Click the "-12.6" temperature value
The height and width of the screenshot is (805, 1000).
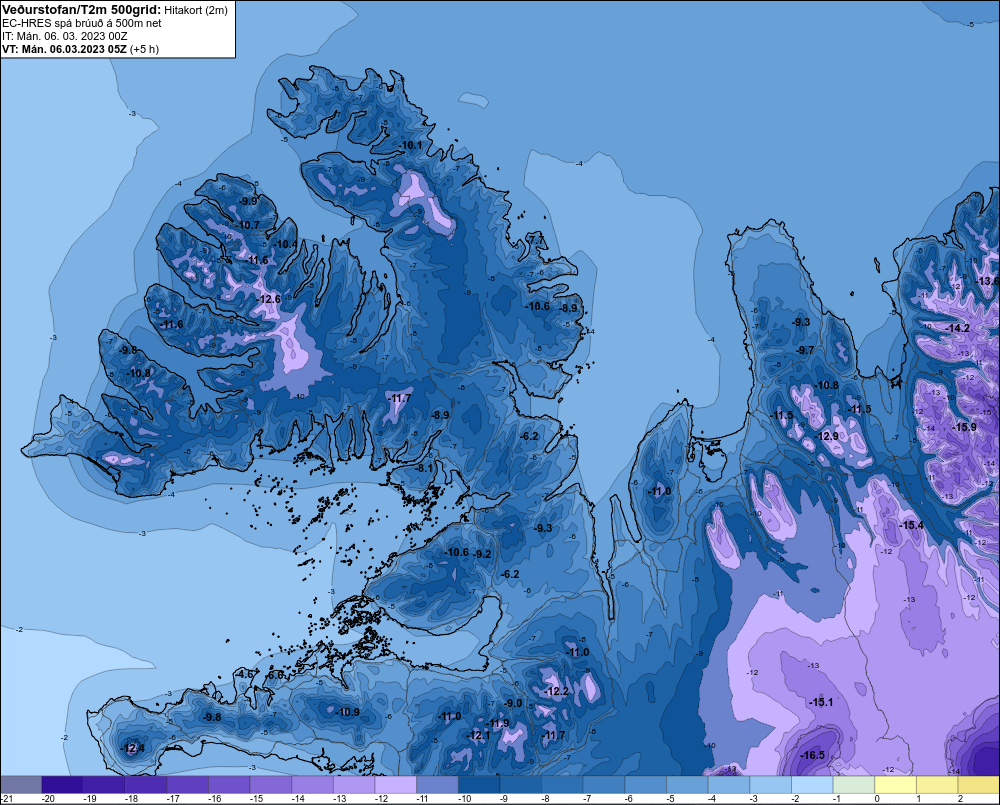268,299
